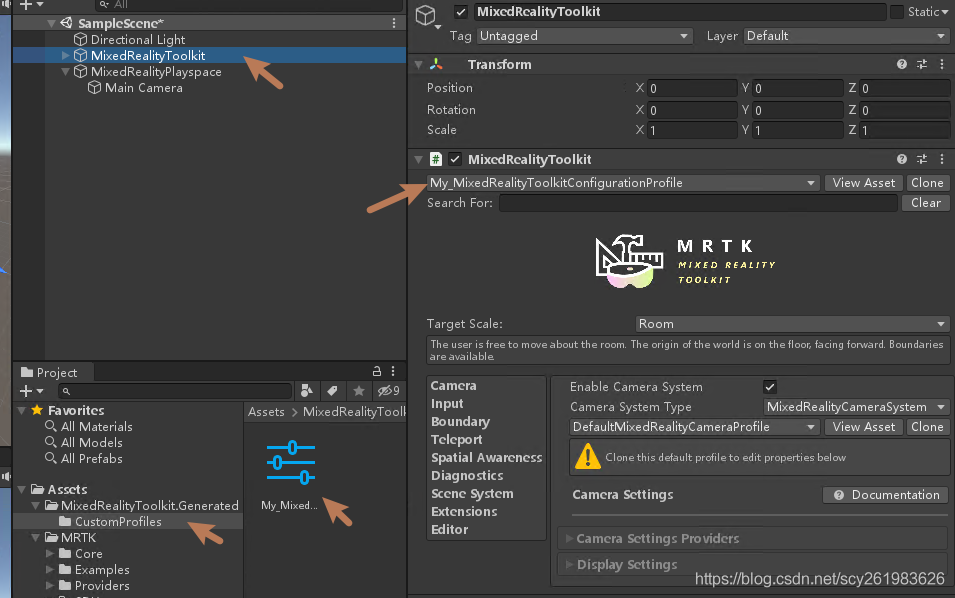Screen dimensions: 955x598
Task: Click the favorites star icon in Project toolbar
Action: [x=359, y=390]
